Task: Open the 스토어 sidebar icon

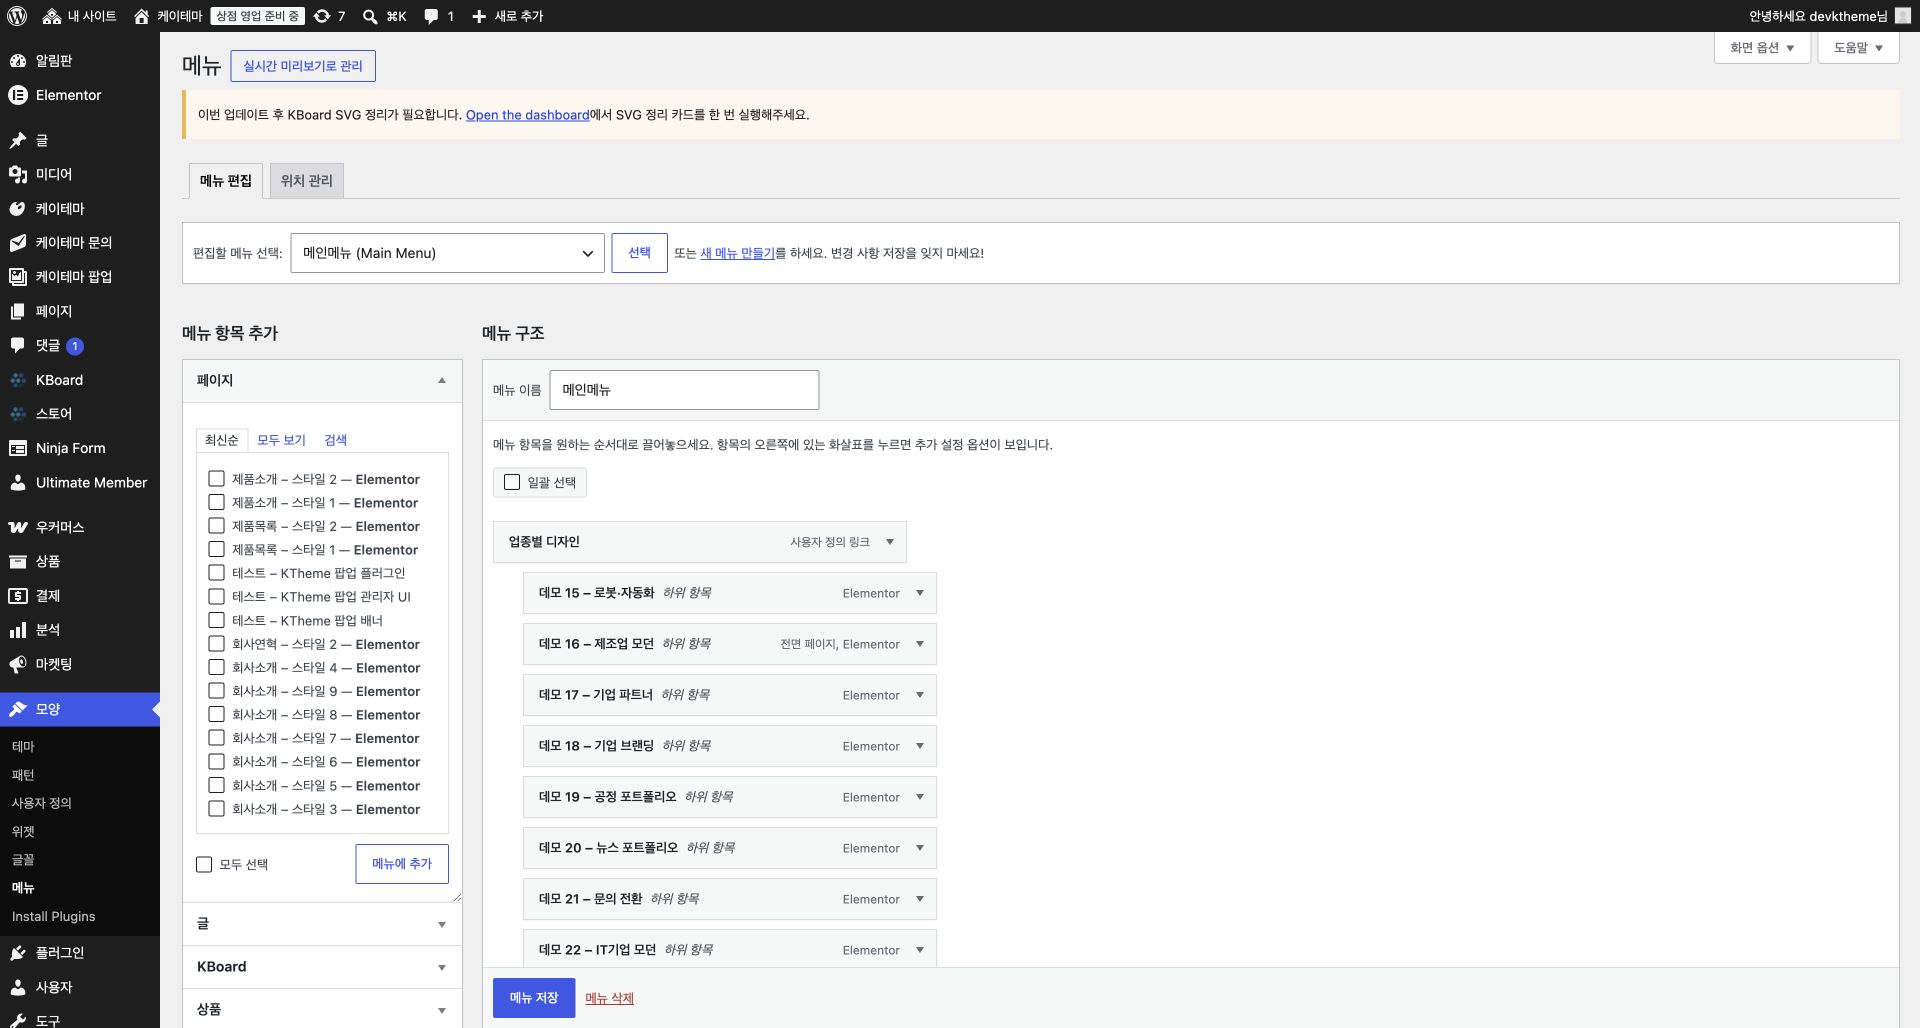Action: point(18,413)
